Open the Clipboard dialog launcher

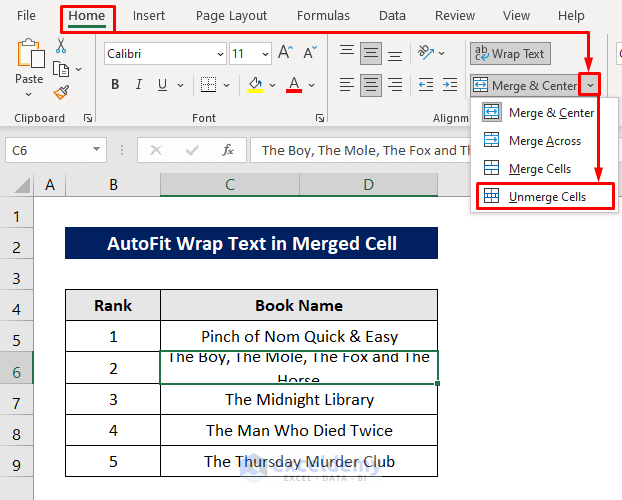(x=88, y=118)
